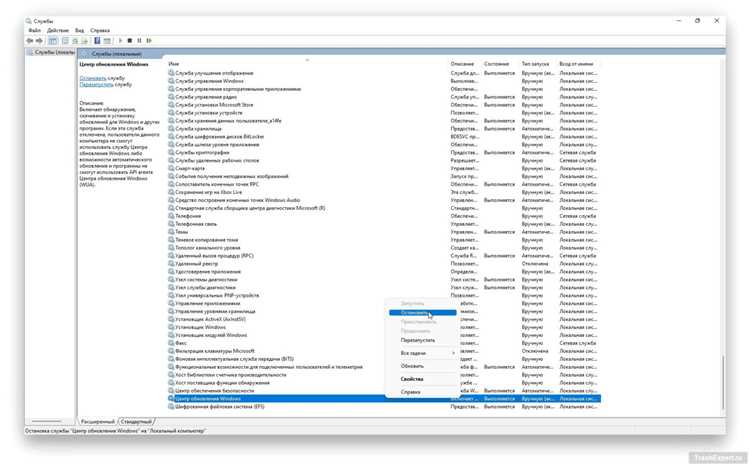Select the Удаленный вызов процедур (RPC) row
750x466 pixels.
(x=383, y=255)
